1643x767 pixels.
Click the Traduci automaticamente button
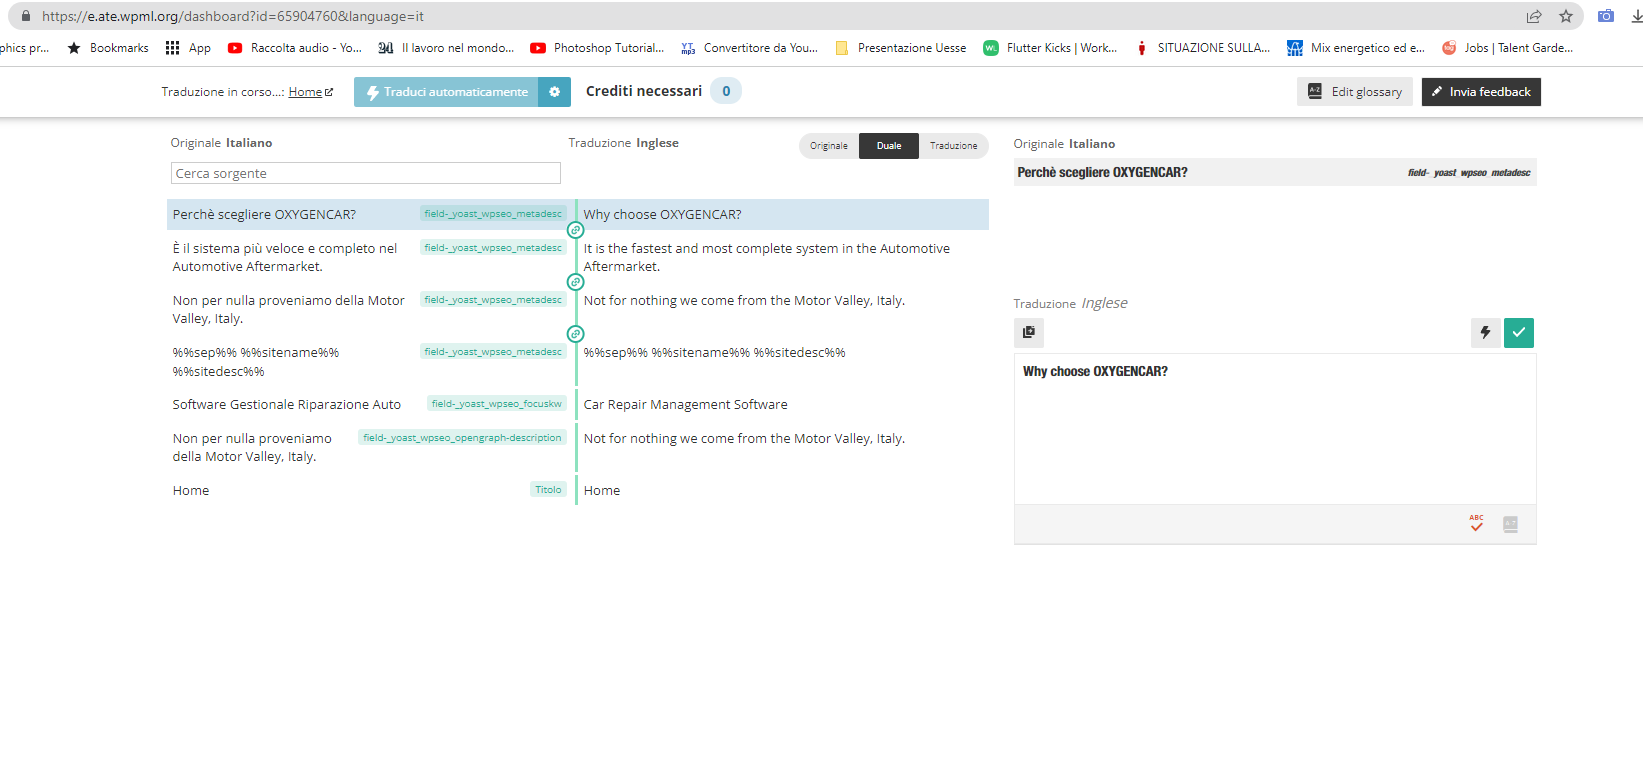pos(446,92)
